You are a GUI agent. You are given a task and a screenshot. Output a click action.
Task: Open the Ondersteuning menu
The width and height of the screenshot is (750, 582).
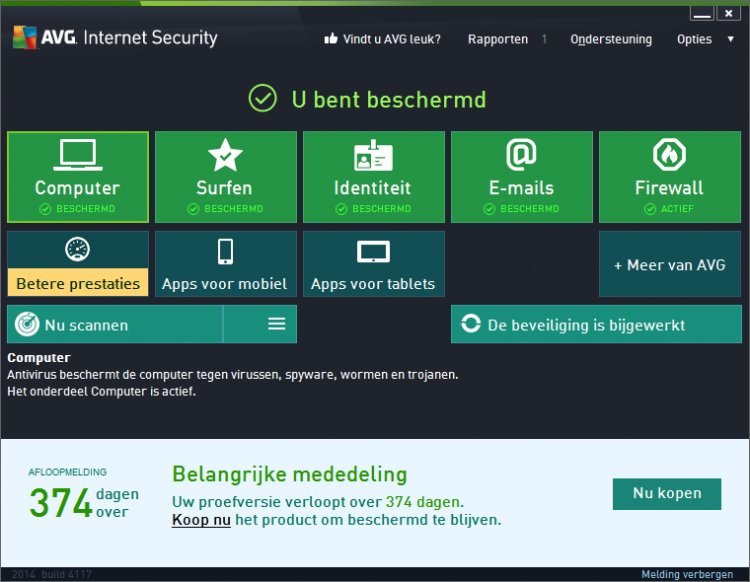click(x=610, y=39)
